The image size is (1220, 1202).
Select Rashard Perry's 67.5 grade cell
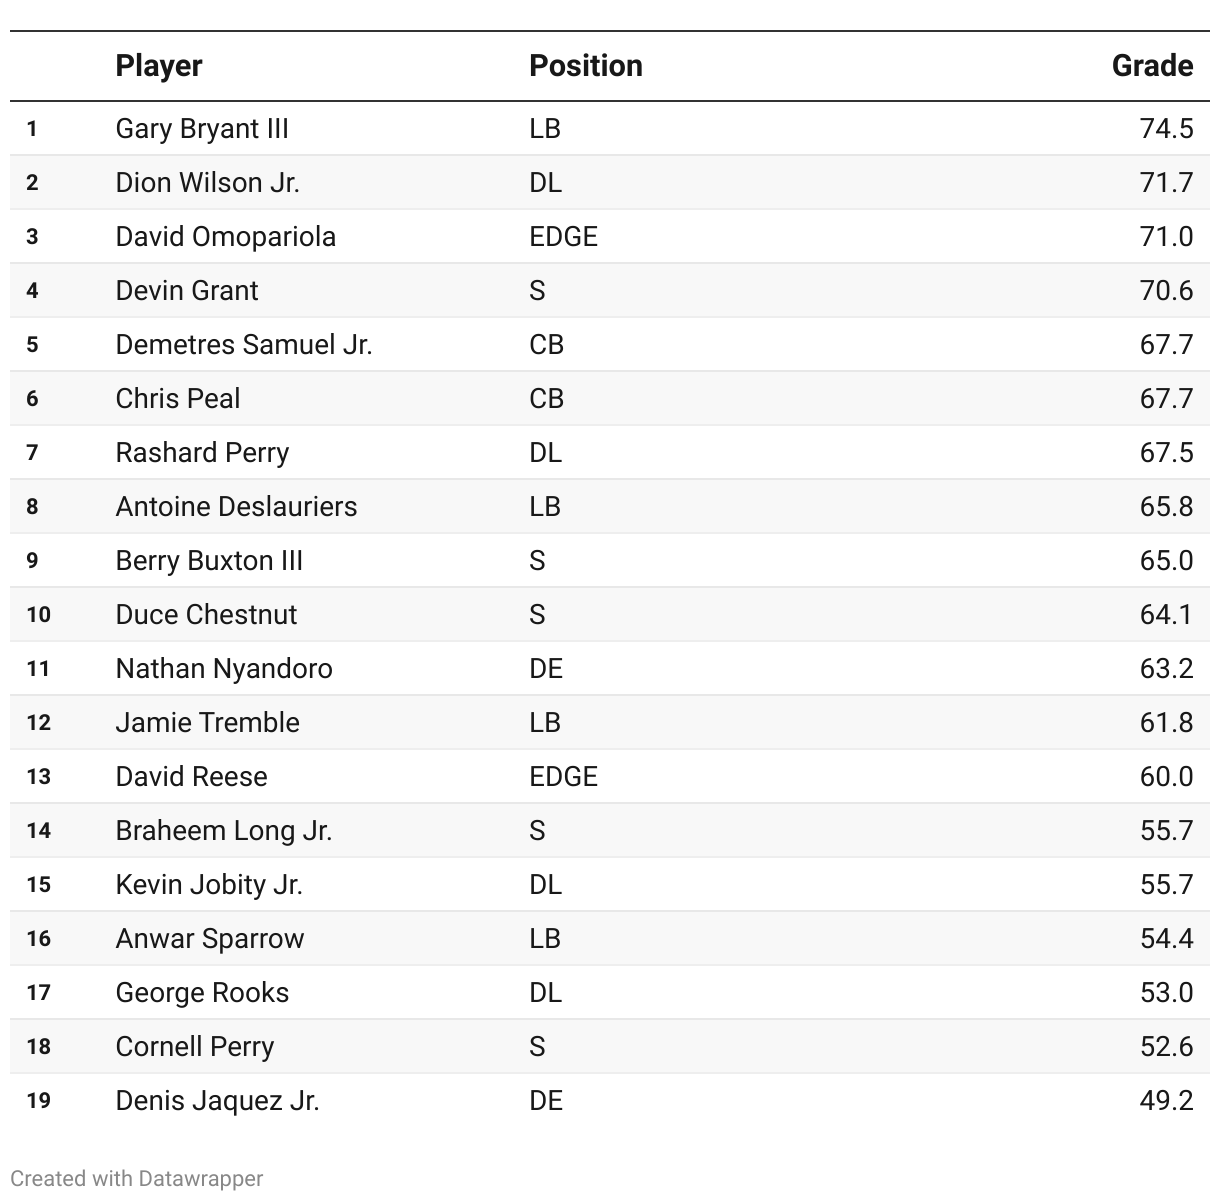[x=1166, y=453]
